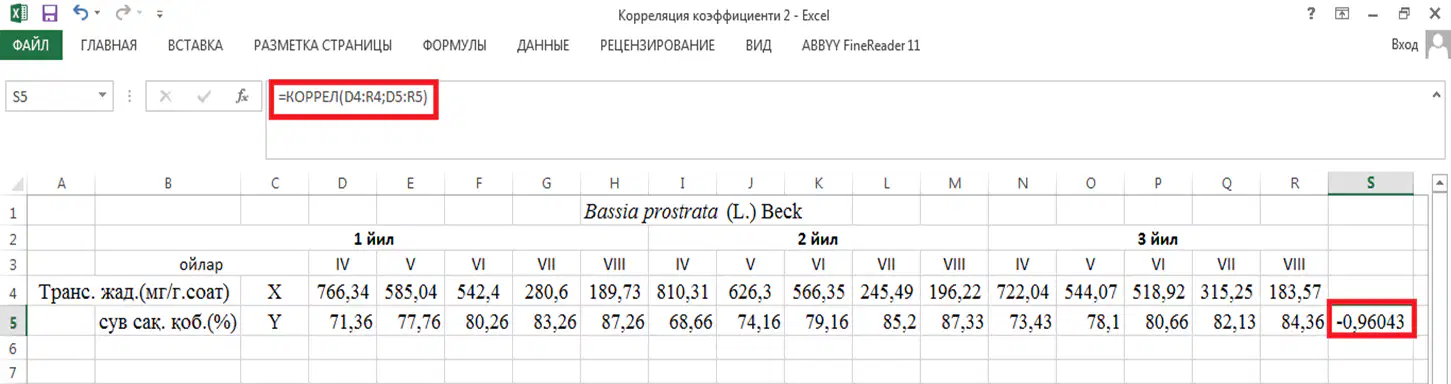Image resolution: width=1451 pixels, height=384 pixels.
Task: Click the Insert Function fx icon
Action: click(x=241, y=97)
